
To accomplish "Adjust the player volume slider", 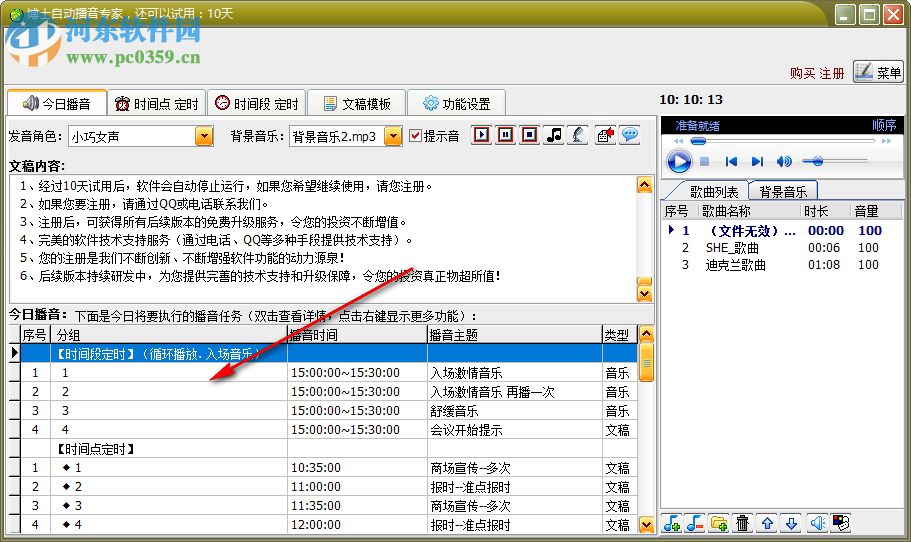I will point(834,161).
